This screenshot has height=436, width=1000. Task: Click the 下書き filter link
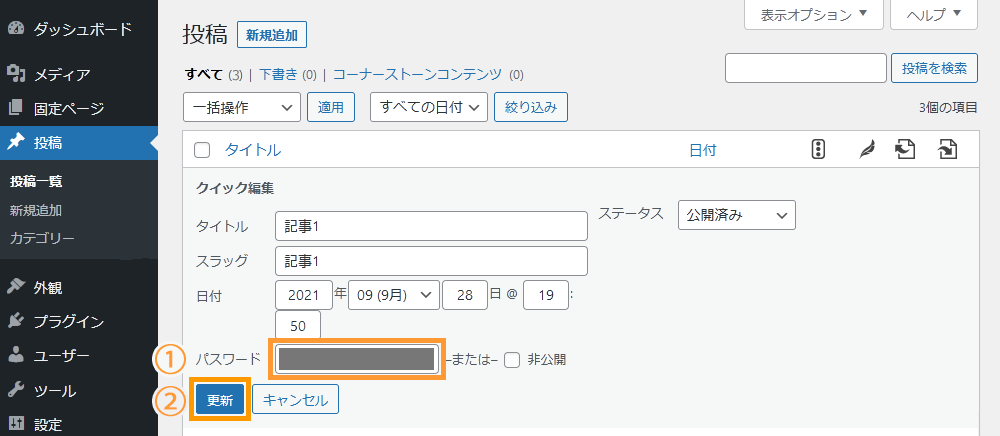278,74
